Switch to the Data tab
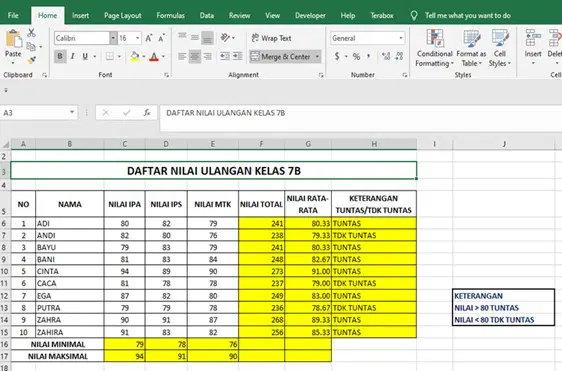The width and height of the screenshot is (562, 371). (207, 15)
